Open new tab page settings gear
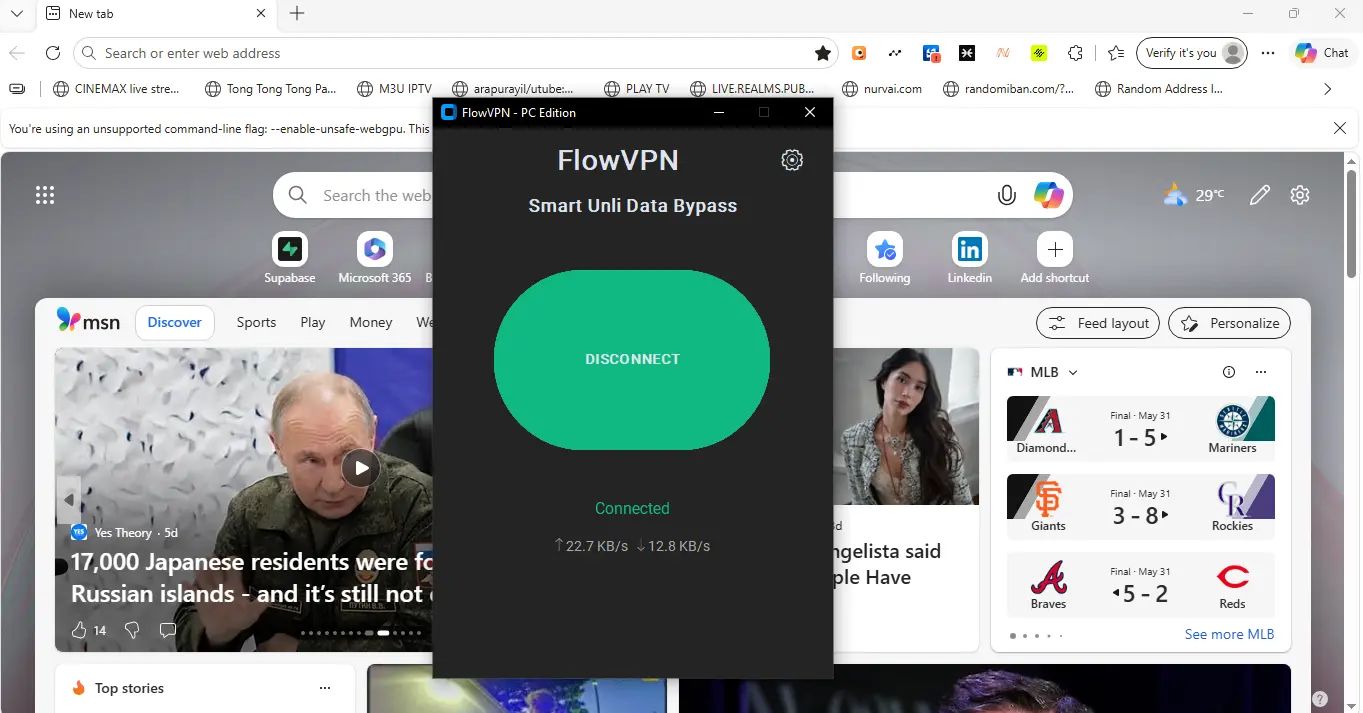The width and height of the screenshot is (1363, 713). coord(1300,195)
